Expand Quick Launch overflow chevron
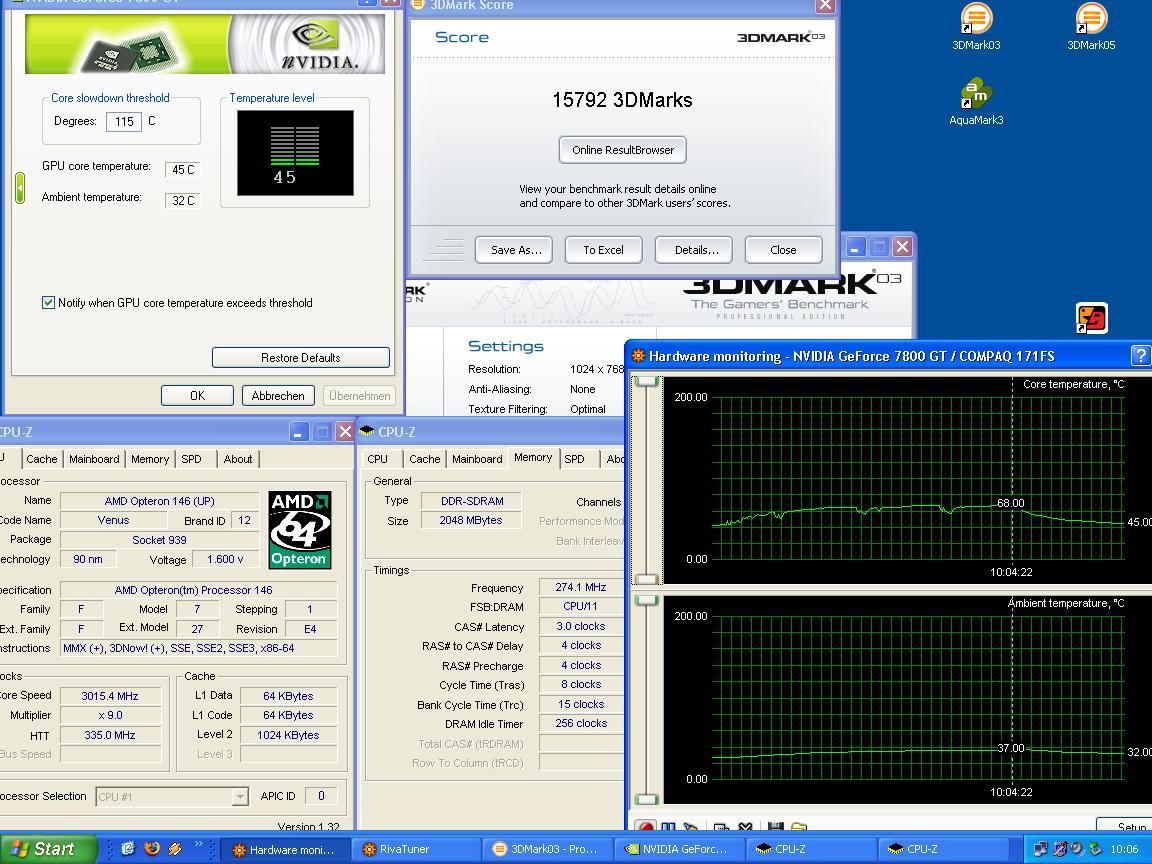 198,845
